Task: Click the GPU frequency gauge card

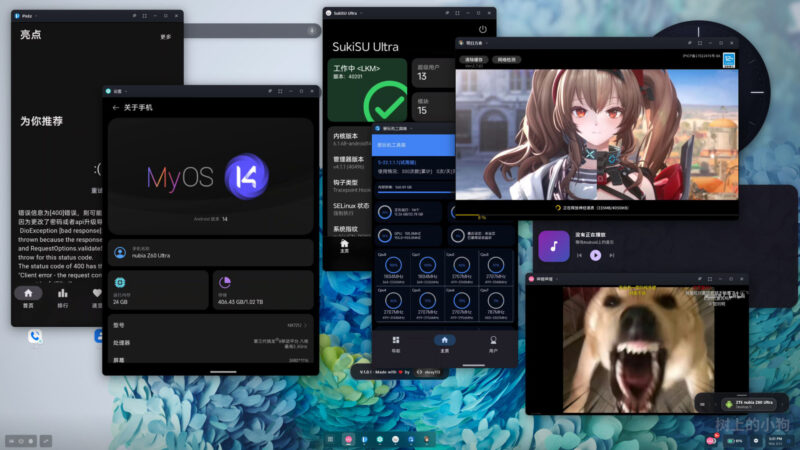Action: pos(409,236)
